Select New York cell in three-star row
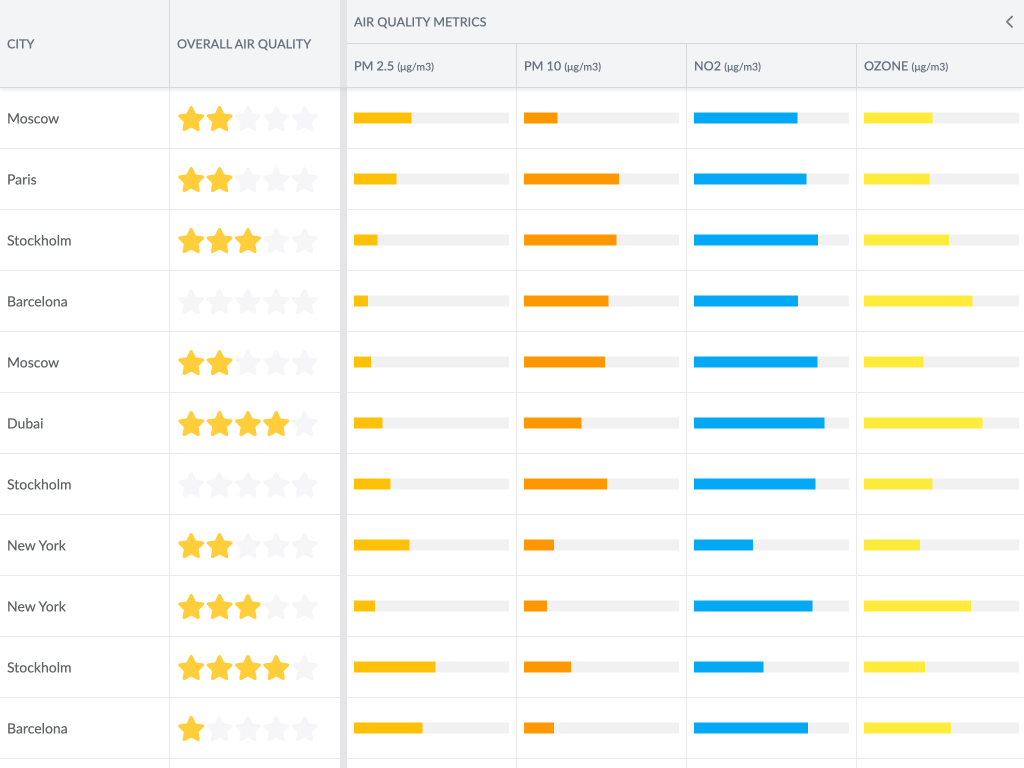This screenshot has width=1024, height=768. click(84, 606)
